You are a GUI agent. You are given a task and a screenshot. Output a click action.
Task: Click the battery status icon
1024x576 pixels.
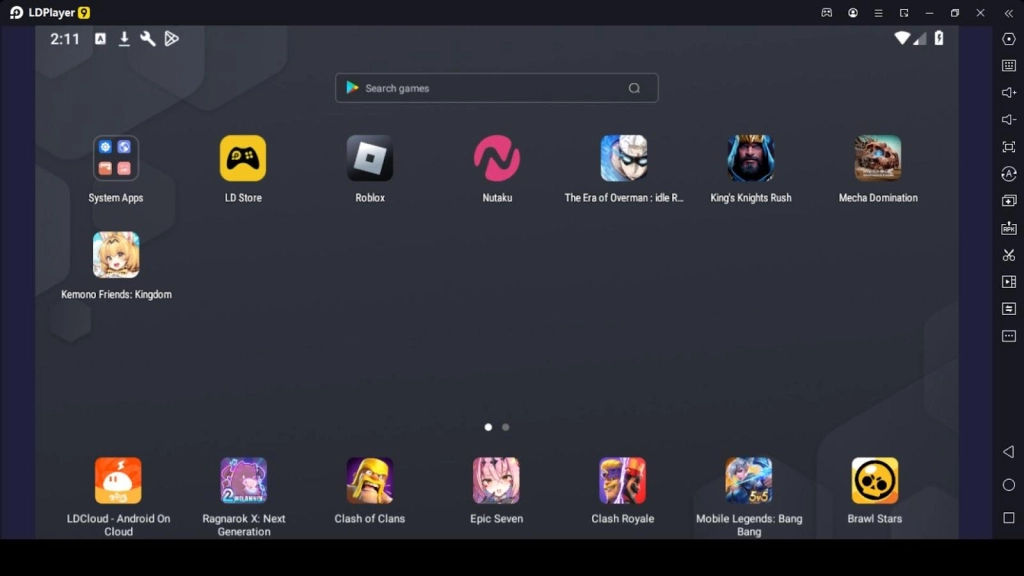938,38
